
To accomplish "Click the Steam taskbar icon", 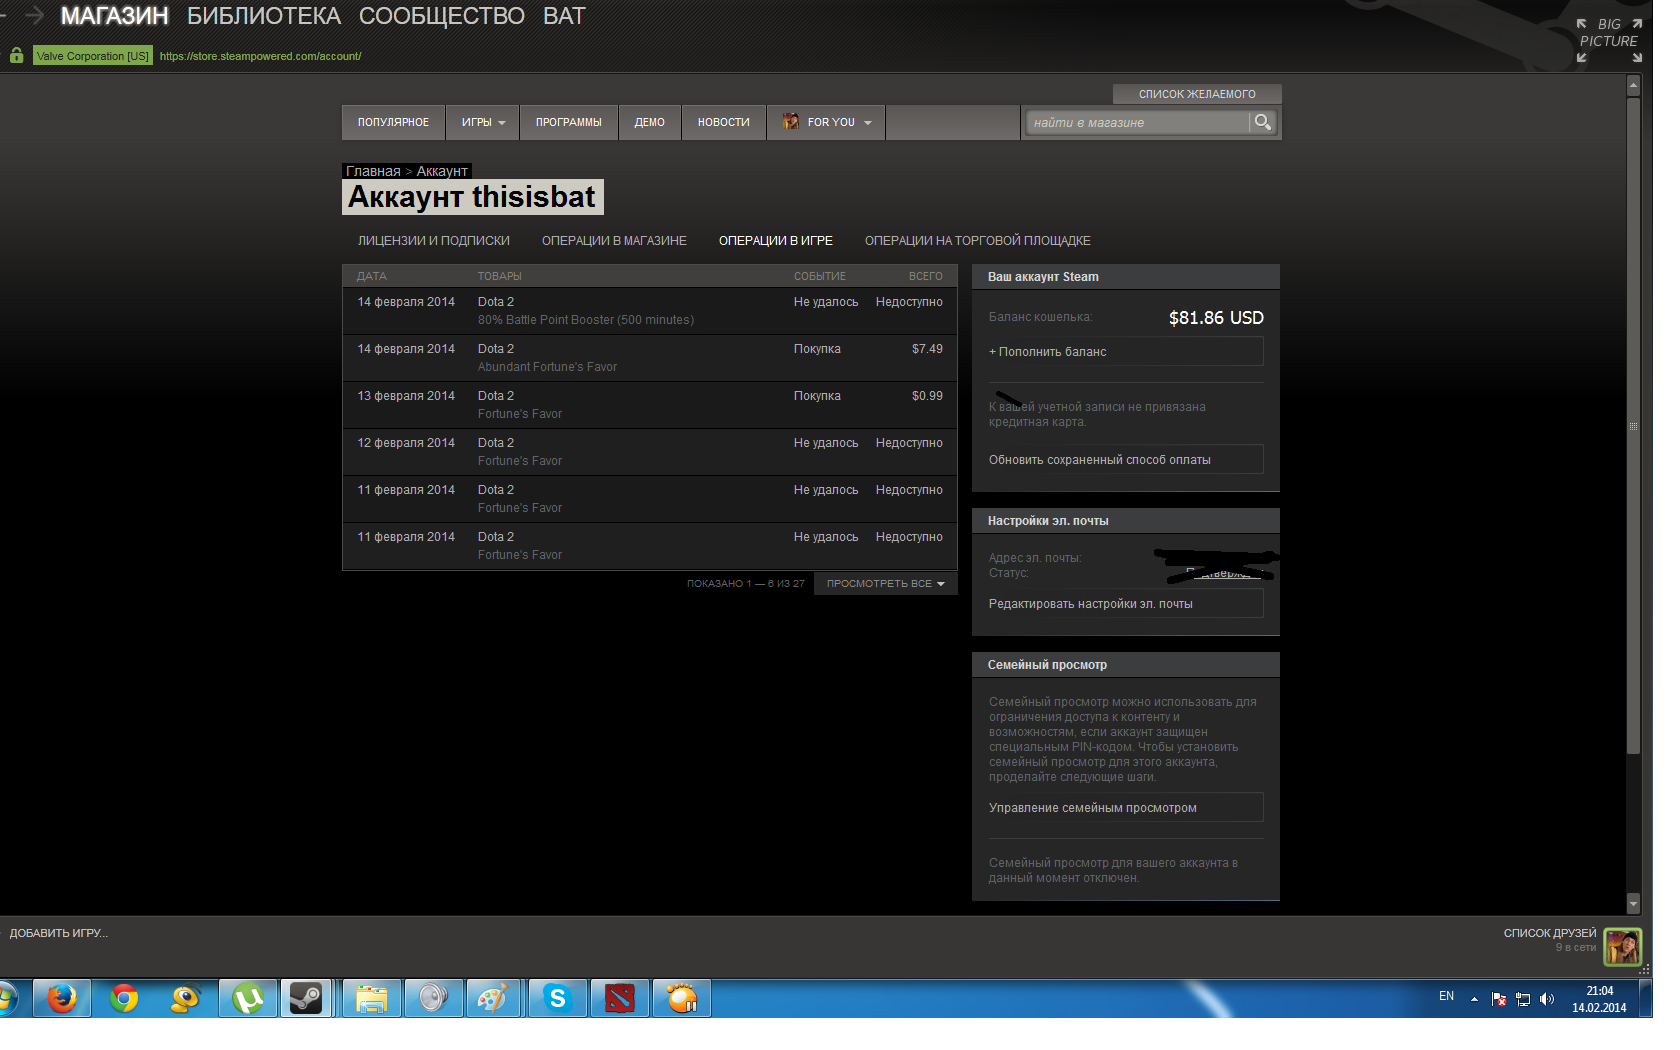I will [306, 998].
